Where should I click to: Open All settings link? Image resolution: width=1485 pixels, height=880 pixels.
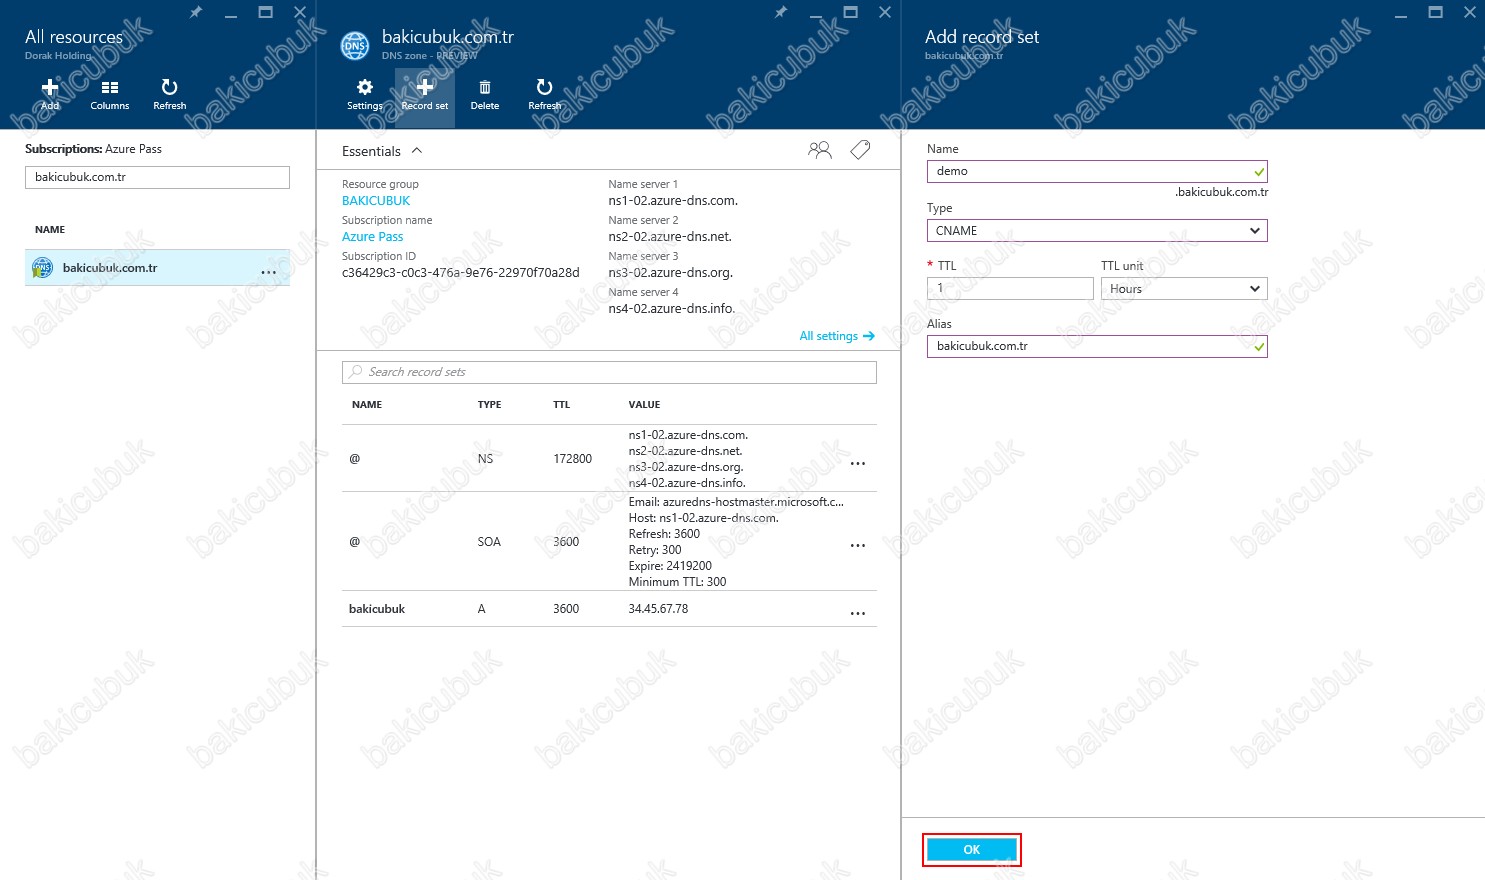tap(837, 336)
